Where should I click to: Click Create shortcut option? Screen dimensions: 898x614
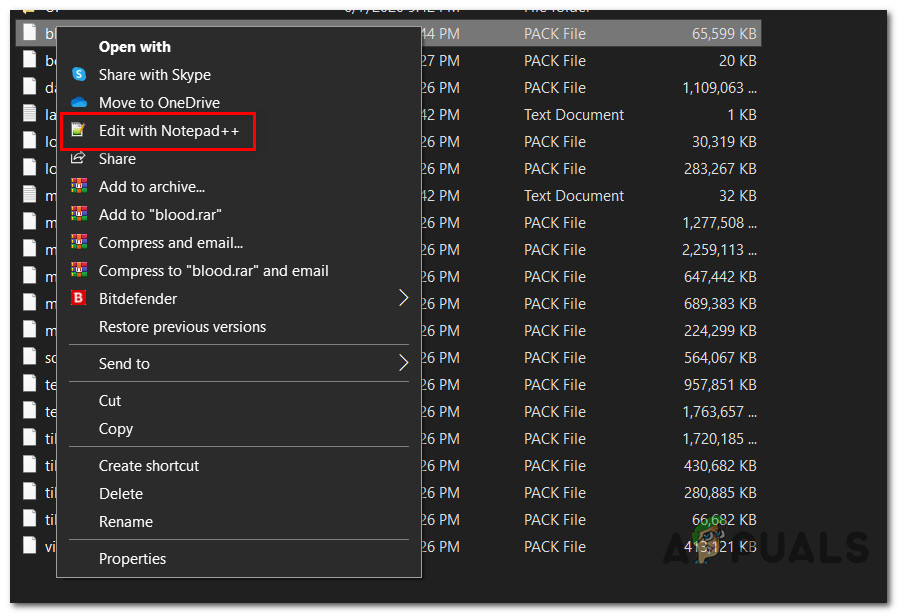(x=148, y=466)
